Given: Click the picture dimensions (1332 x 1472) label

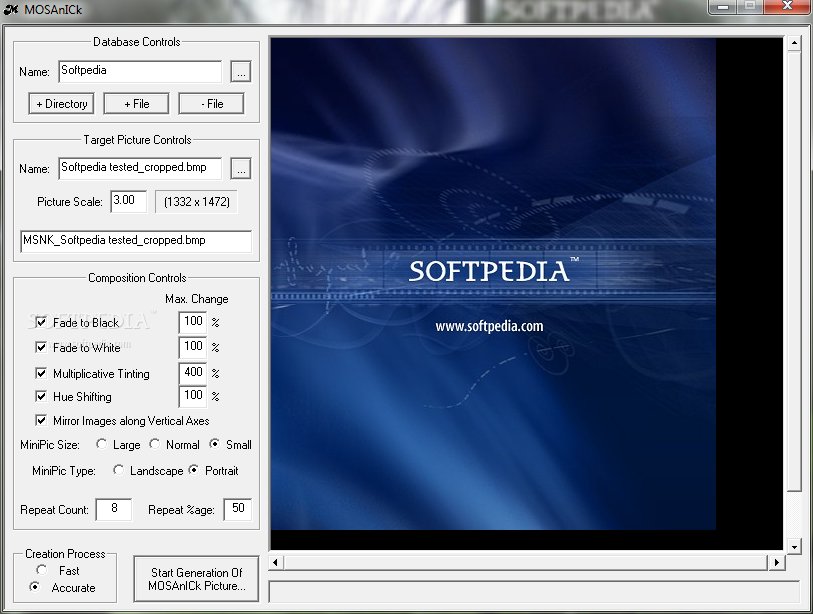Looking at the screenshot, I should coord(197,202).
